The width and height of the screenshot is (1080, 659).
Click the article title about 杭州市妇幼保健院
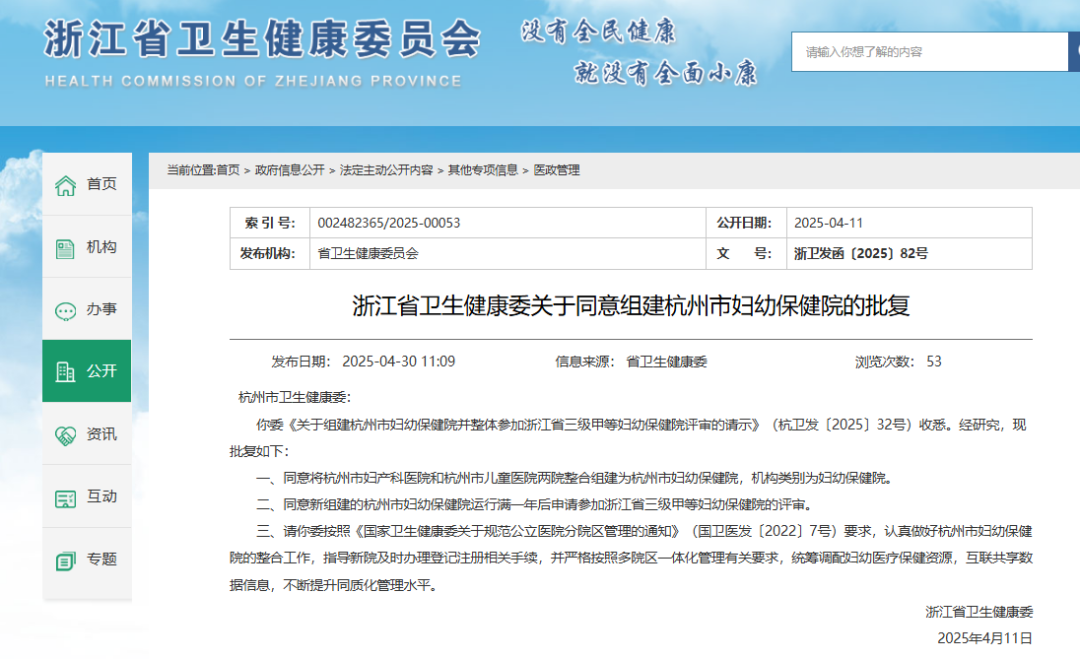coord(631,305)
